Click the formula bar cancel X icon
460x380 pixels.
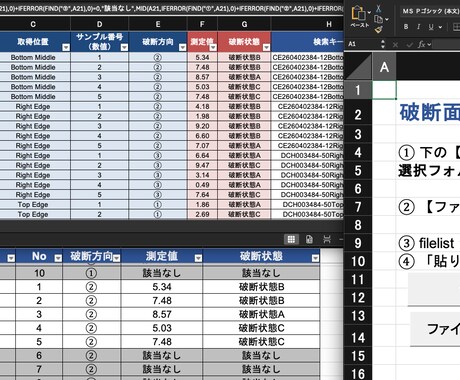click(395, 44)
